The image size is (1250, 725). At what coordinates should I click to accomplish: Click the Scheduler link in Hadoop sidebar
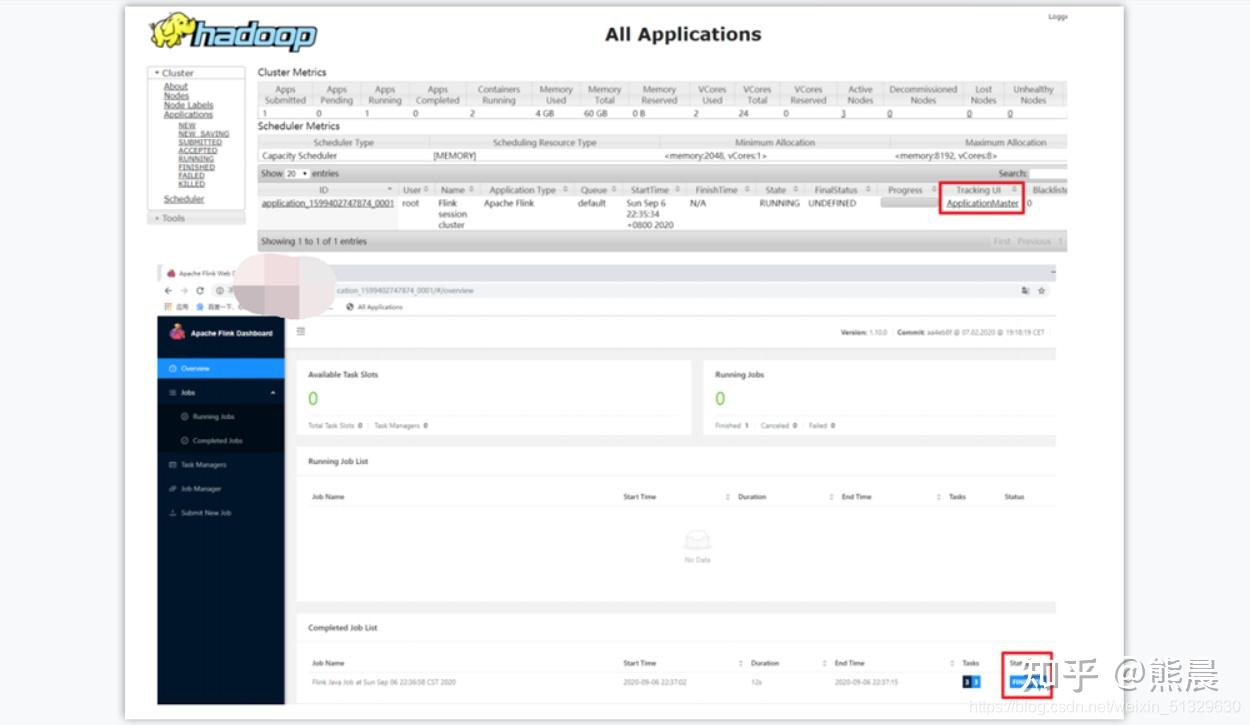click(x=184, y=199)
